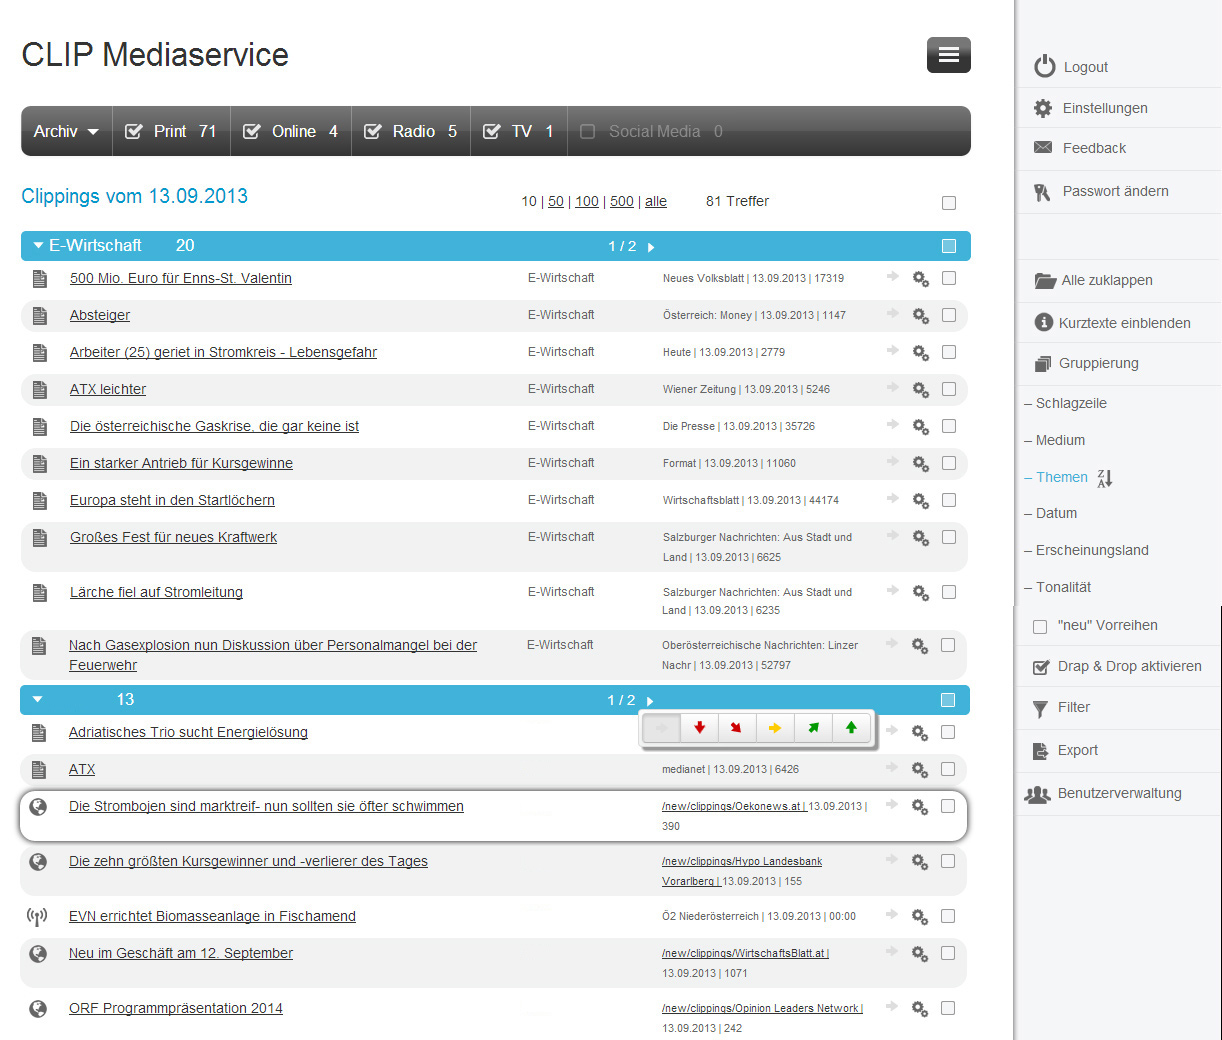The height and width of the screenshot is (1040, 1222).
Task: Group clippings by Erscheinungsland
Action: coord(1091,550)
